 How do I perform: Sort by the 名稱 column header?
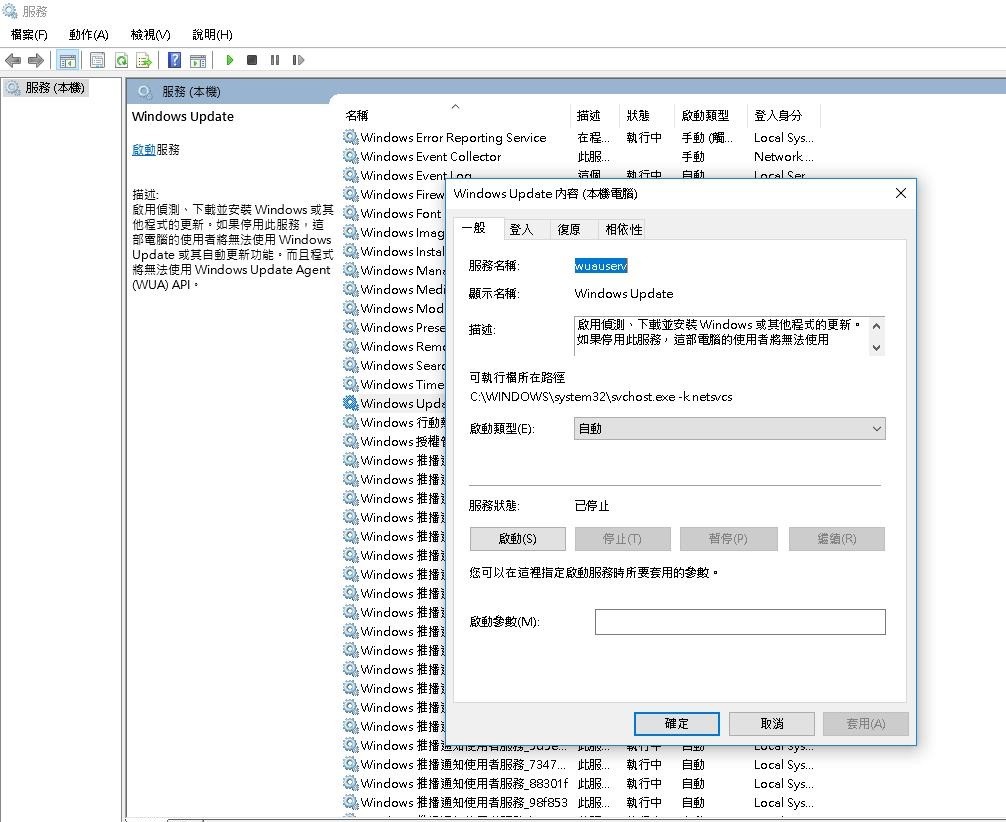(x=456, y=116)
